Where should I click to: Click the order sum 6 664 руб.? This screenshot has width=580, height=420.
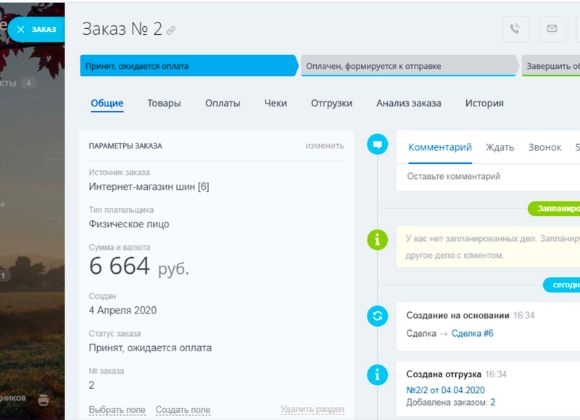139,266
